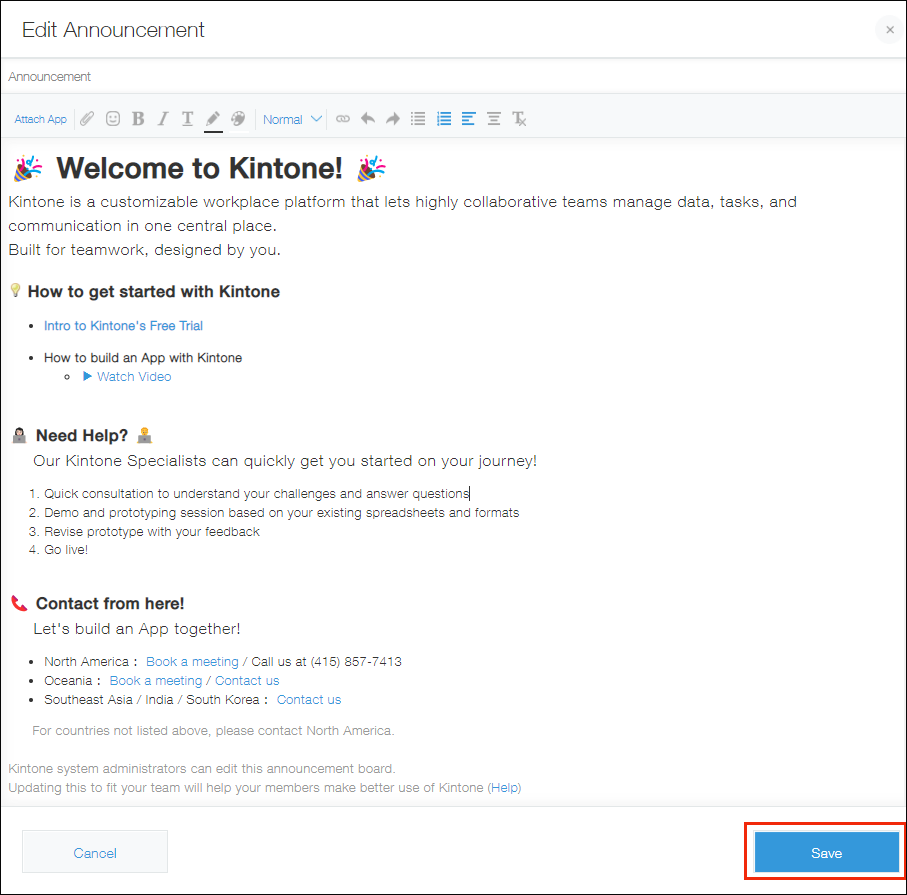Expand the Normal text size dropdown
The image size is (907, 895).
[292, 119]
